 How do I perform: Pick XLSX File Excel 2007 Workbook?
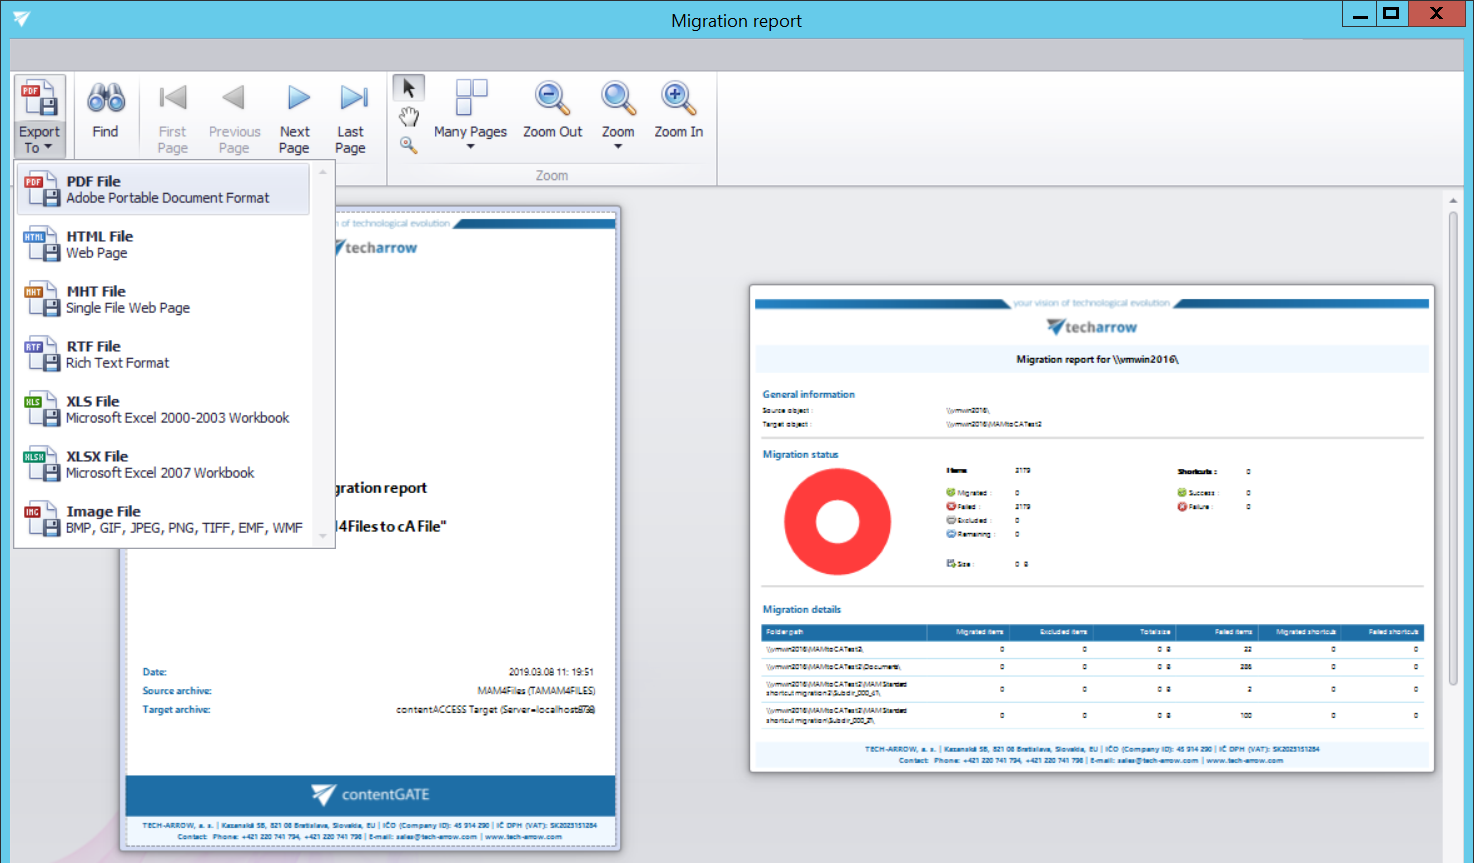[164, 464]
